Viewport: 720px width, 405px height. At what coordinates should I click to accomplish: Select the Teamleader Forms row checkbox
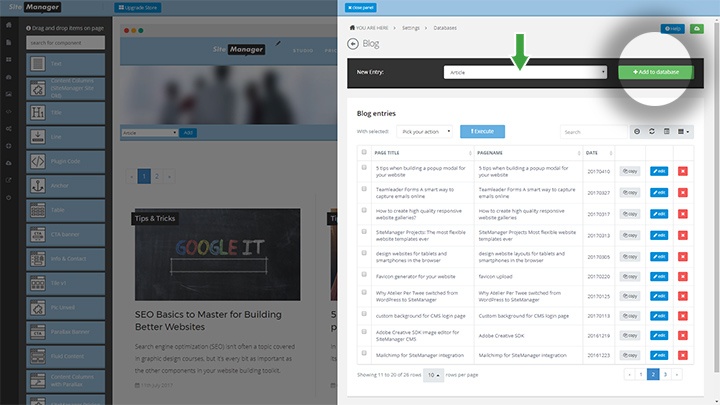364,189
